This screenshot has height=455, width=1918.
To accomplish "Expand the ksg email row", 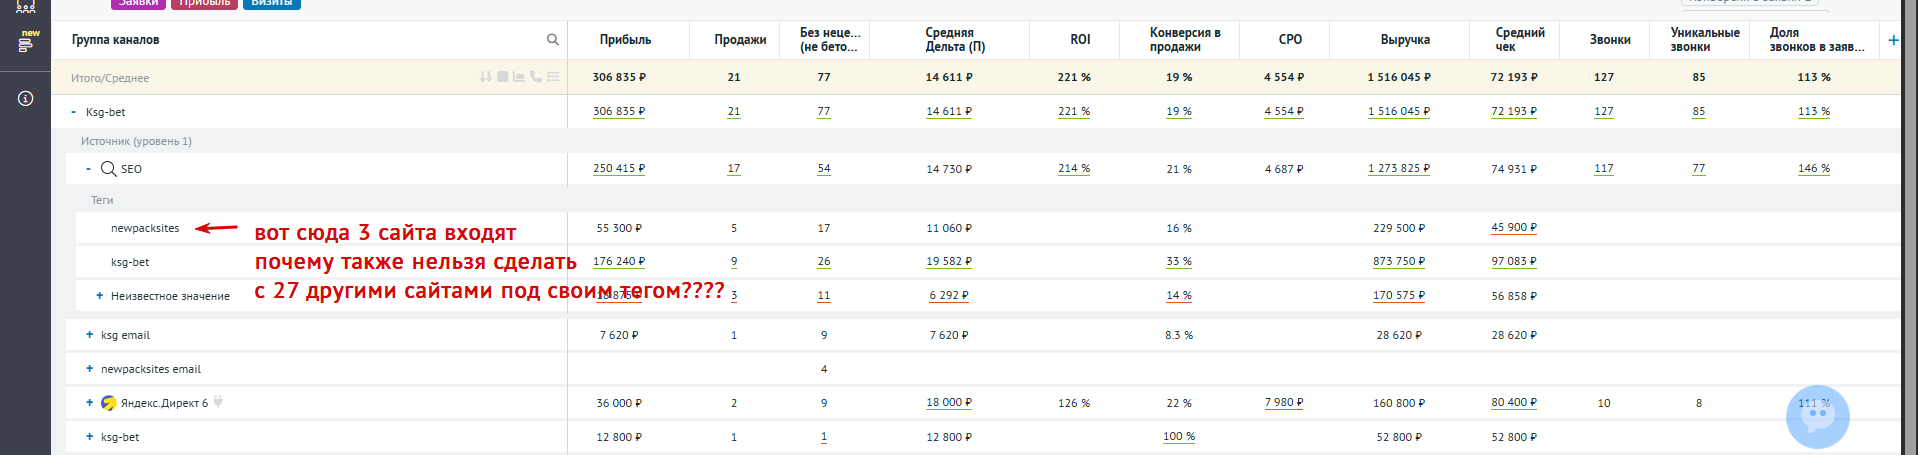I will 89,335.
